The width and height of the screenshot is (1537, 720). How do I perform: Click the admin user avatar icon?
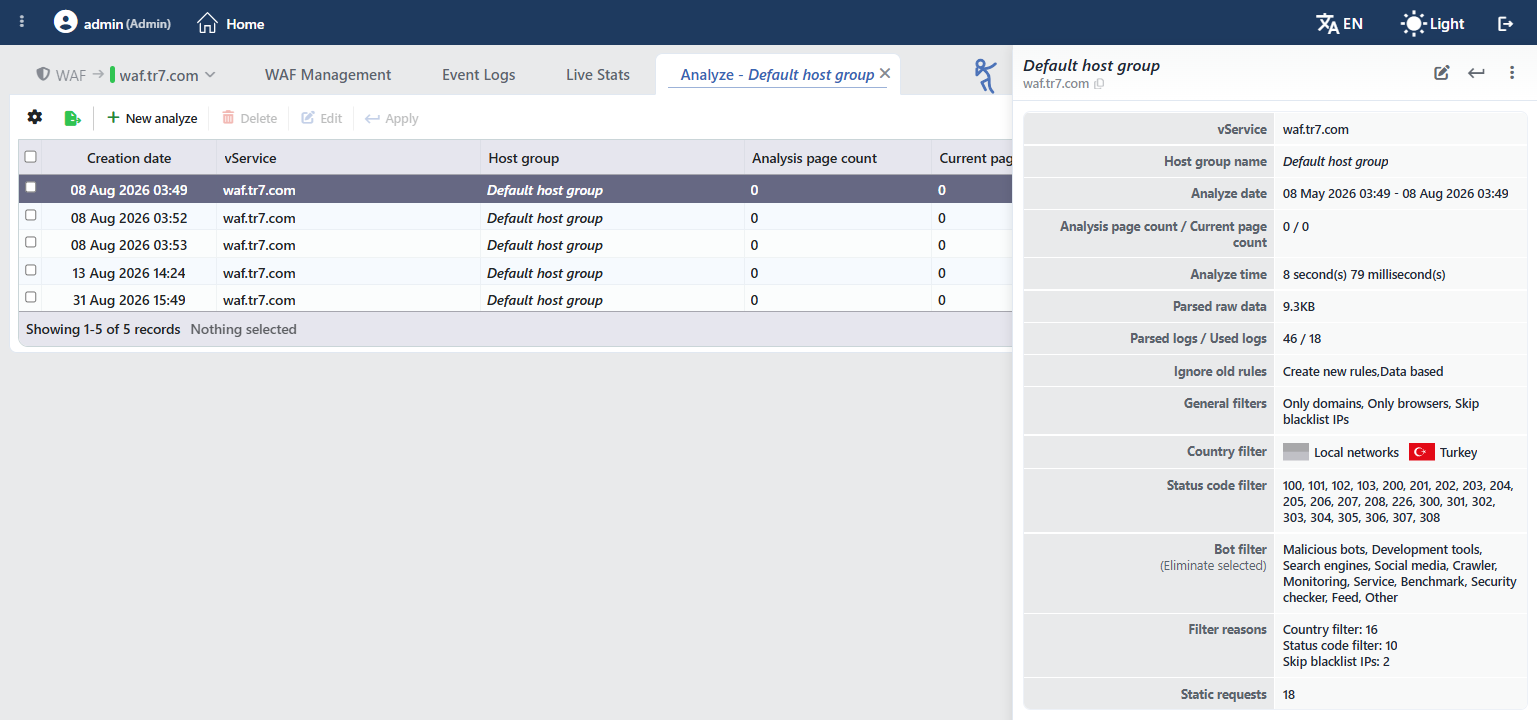65,22
